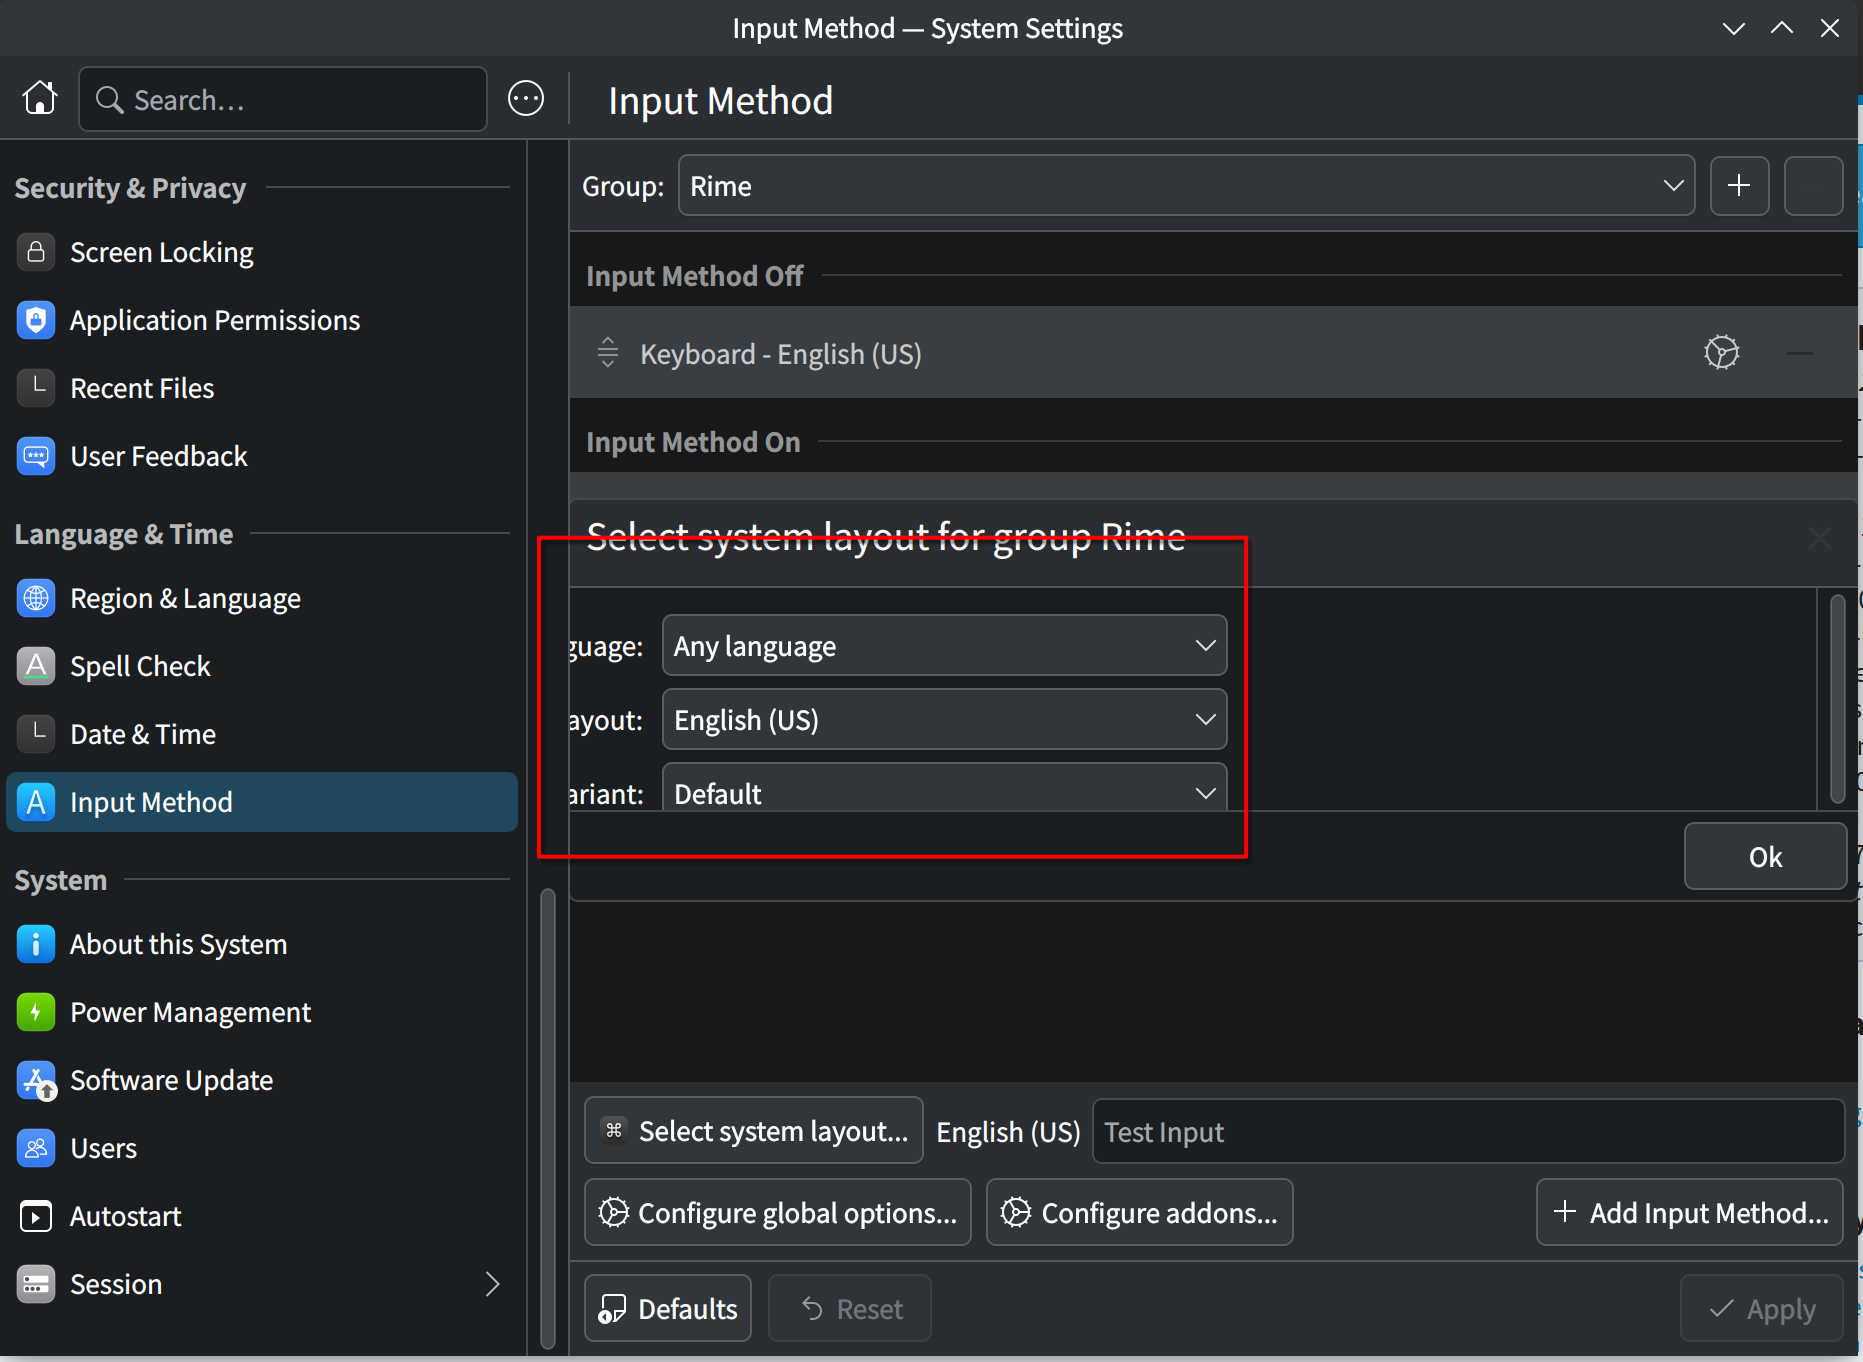Go to the settings home page
The width and height of the screenshot is (1863, 1362).
(40, 99)
